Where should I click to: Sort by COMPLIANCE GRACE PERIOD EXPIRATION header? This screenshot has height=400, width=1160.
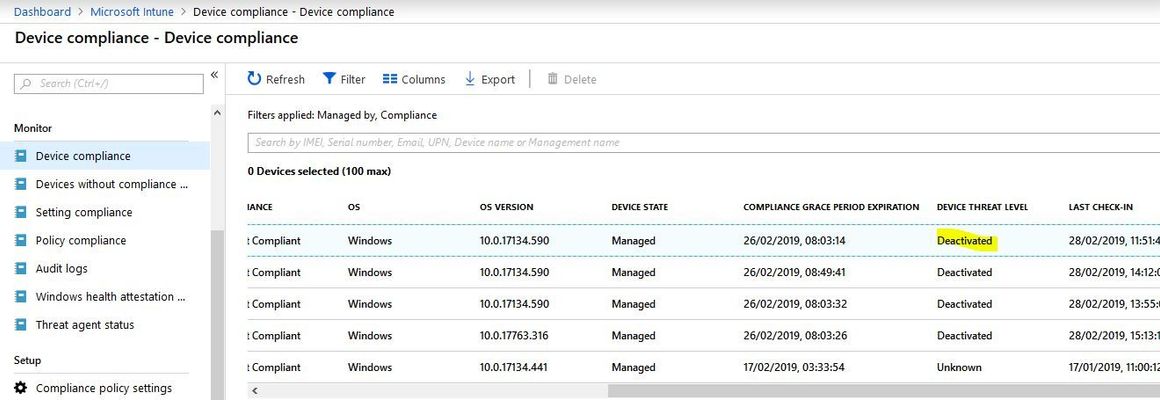pyautogui.click(x=831, y=207)
